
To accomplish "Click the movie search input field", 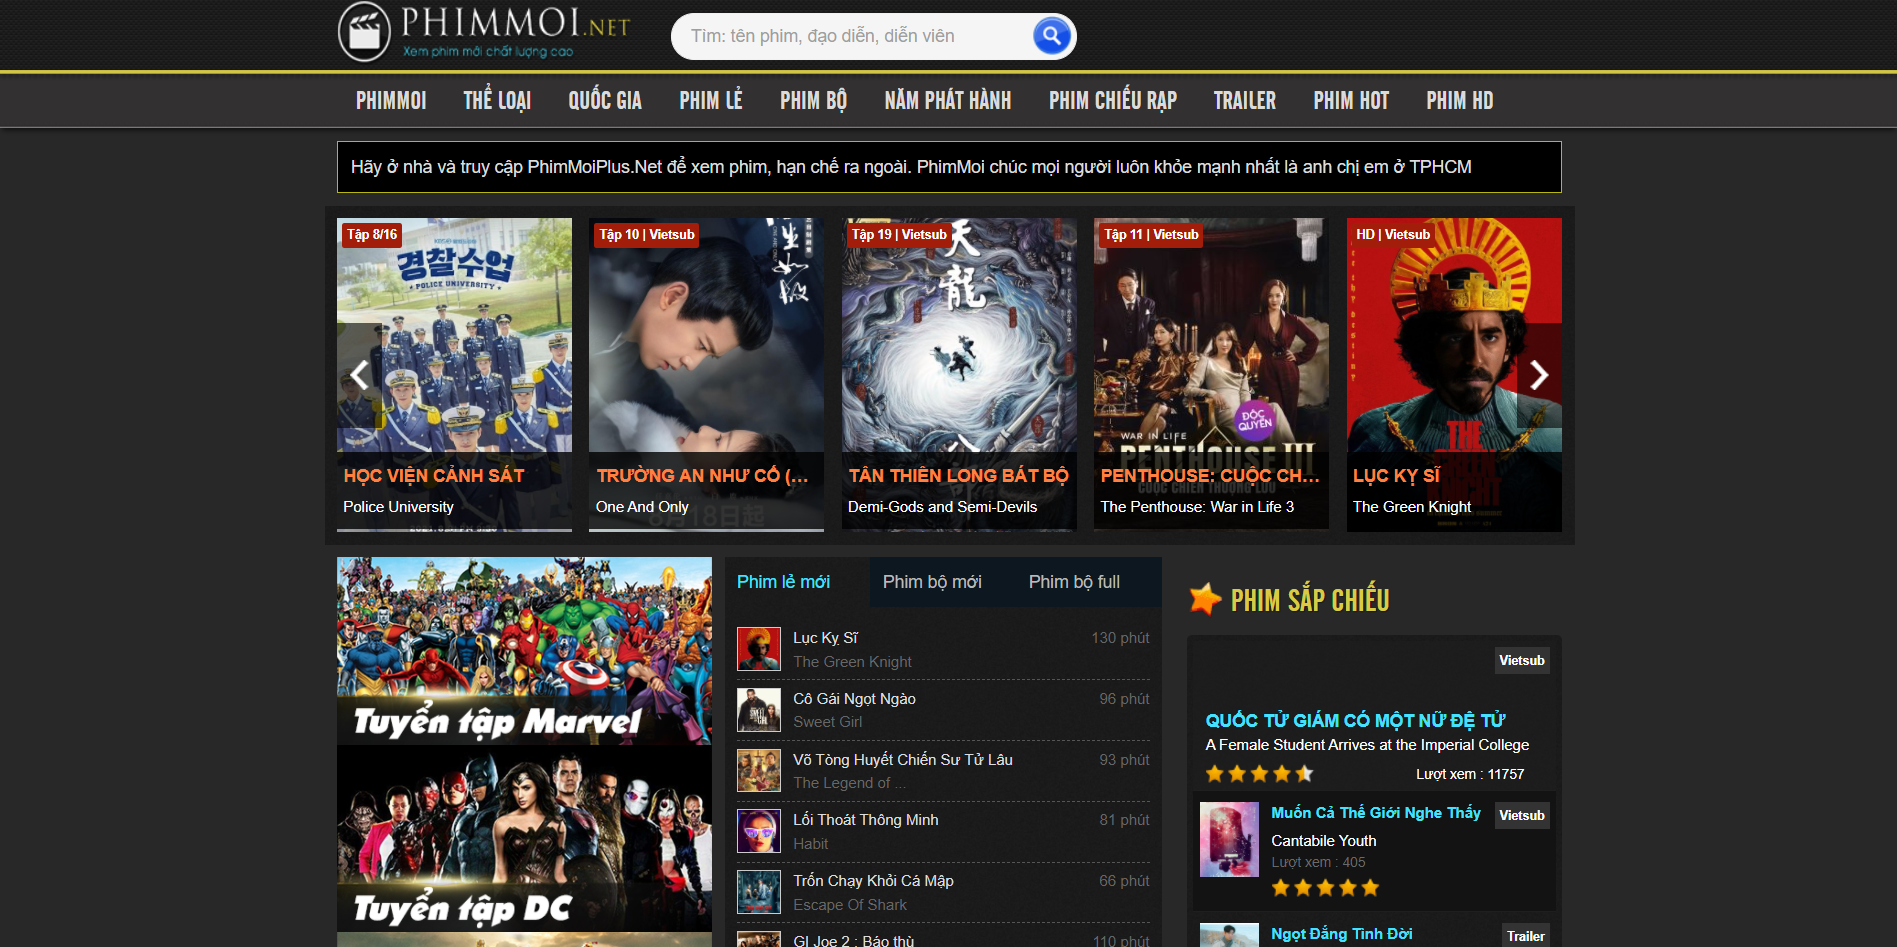I will [850, 37].
